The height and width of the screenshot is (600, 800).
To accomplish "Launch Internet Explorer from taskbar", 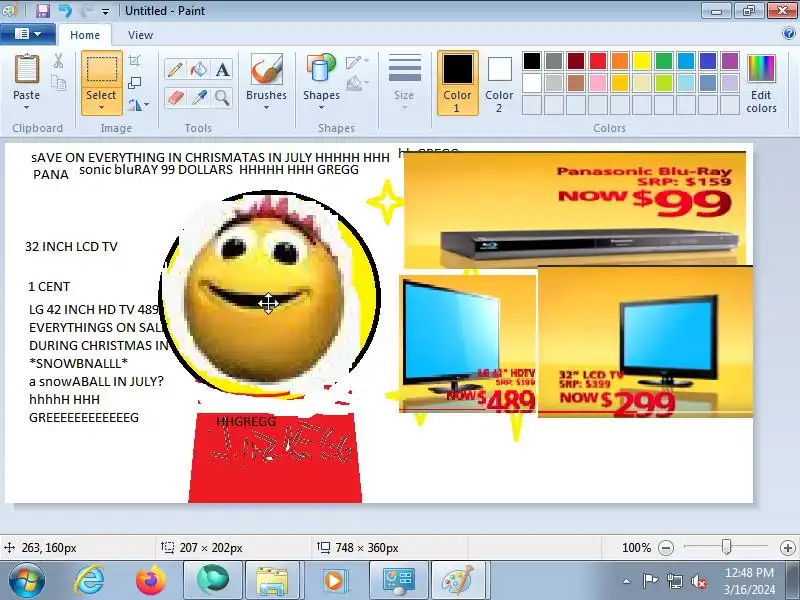I will pyautogui.click(x=89, y=580).
